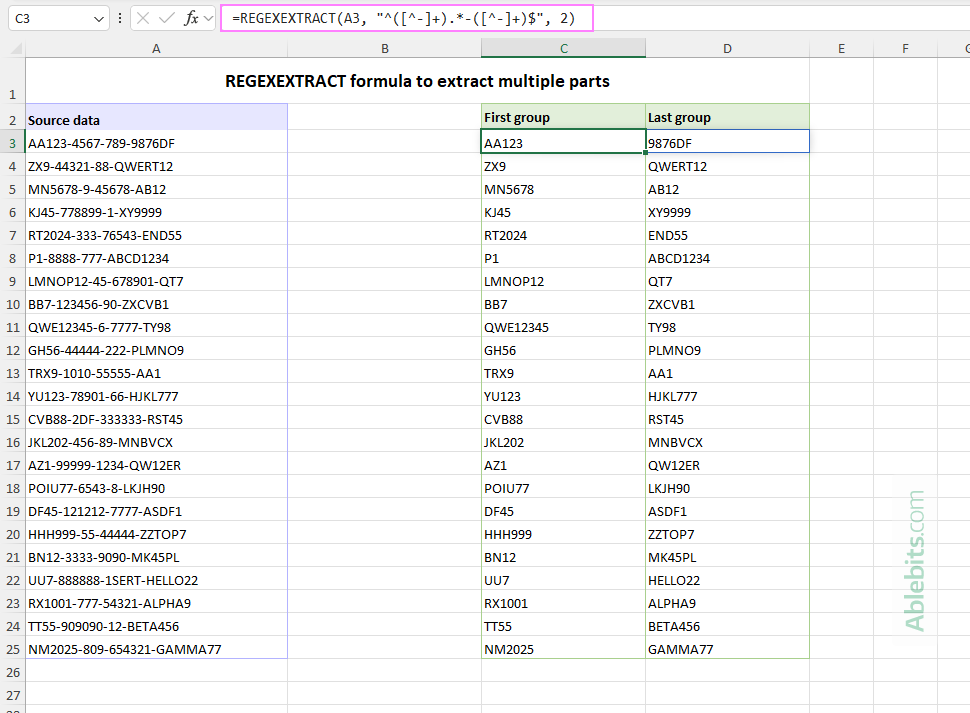
Task: Select cell 'AA123-4567-789-9876DF'
Action: click(x=157, y=143)
